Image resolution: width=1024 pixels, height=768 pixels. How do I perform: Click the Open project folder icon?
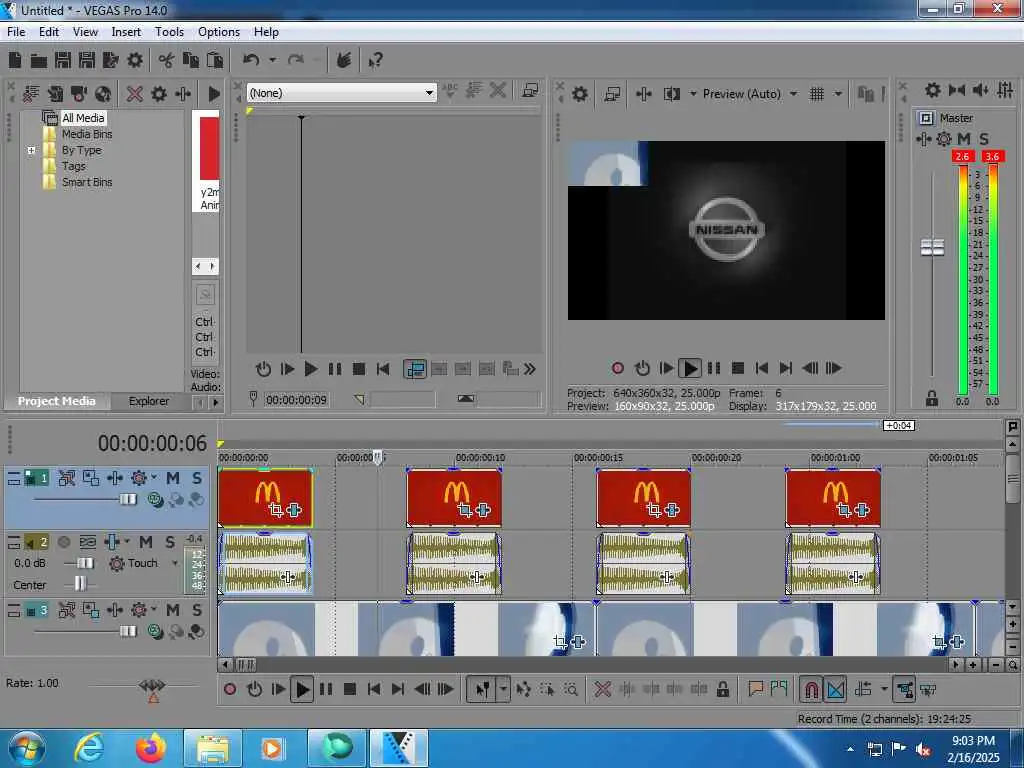39,61
